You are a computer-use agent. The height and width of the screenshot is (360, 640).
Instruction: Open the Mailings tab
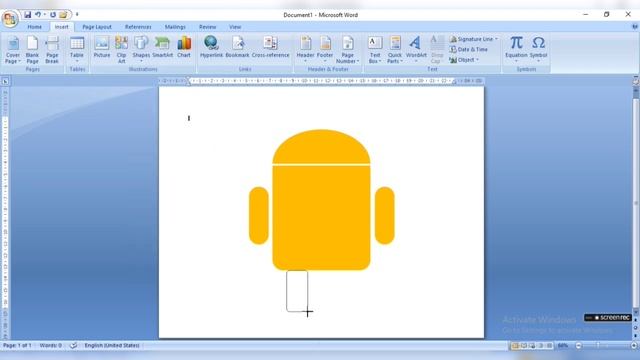pyautogui.click(x=175, y=27)
